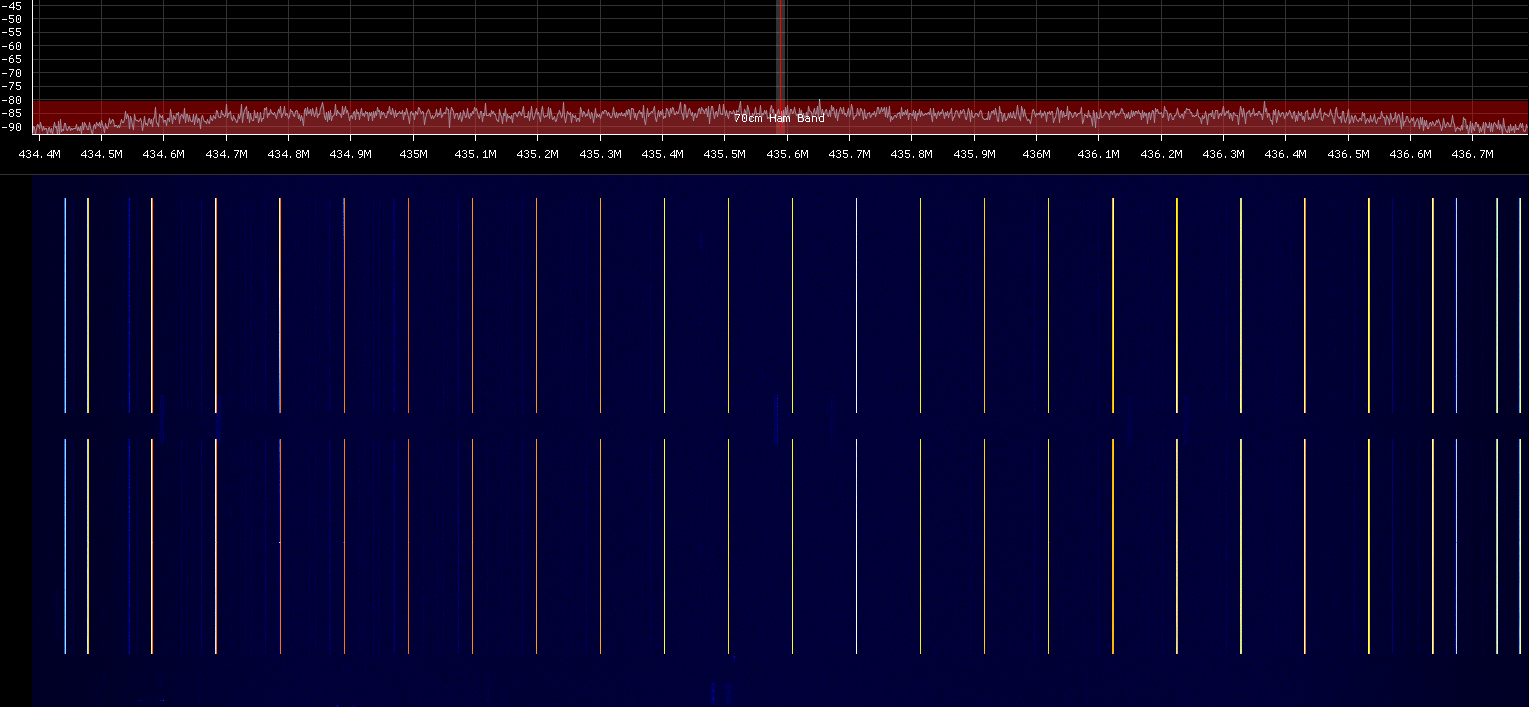
Task: Tune to the 436.6M frequency label
Action: point(1411,155)
